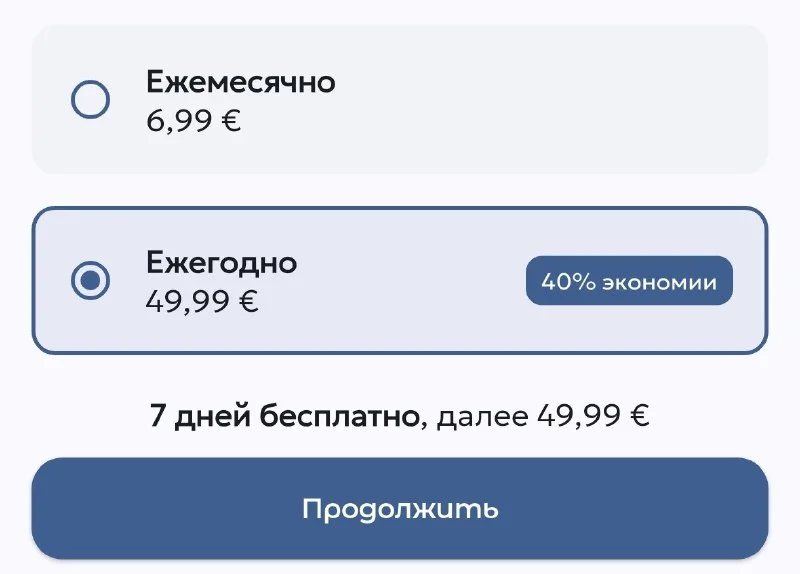
Task: Tap the 40% экономии badge
Action: coord(629,281)
